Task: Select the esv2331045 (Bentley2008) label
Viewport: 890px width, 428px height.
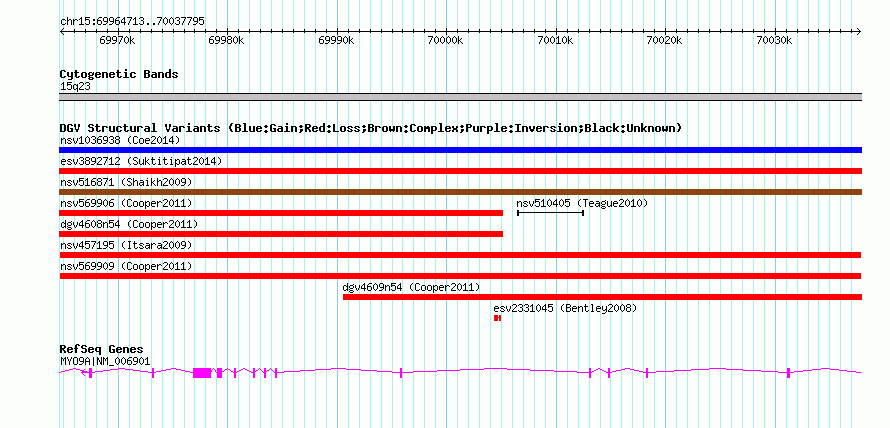Action: tap(565, 308)
